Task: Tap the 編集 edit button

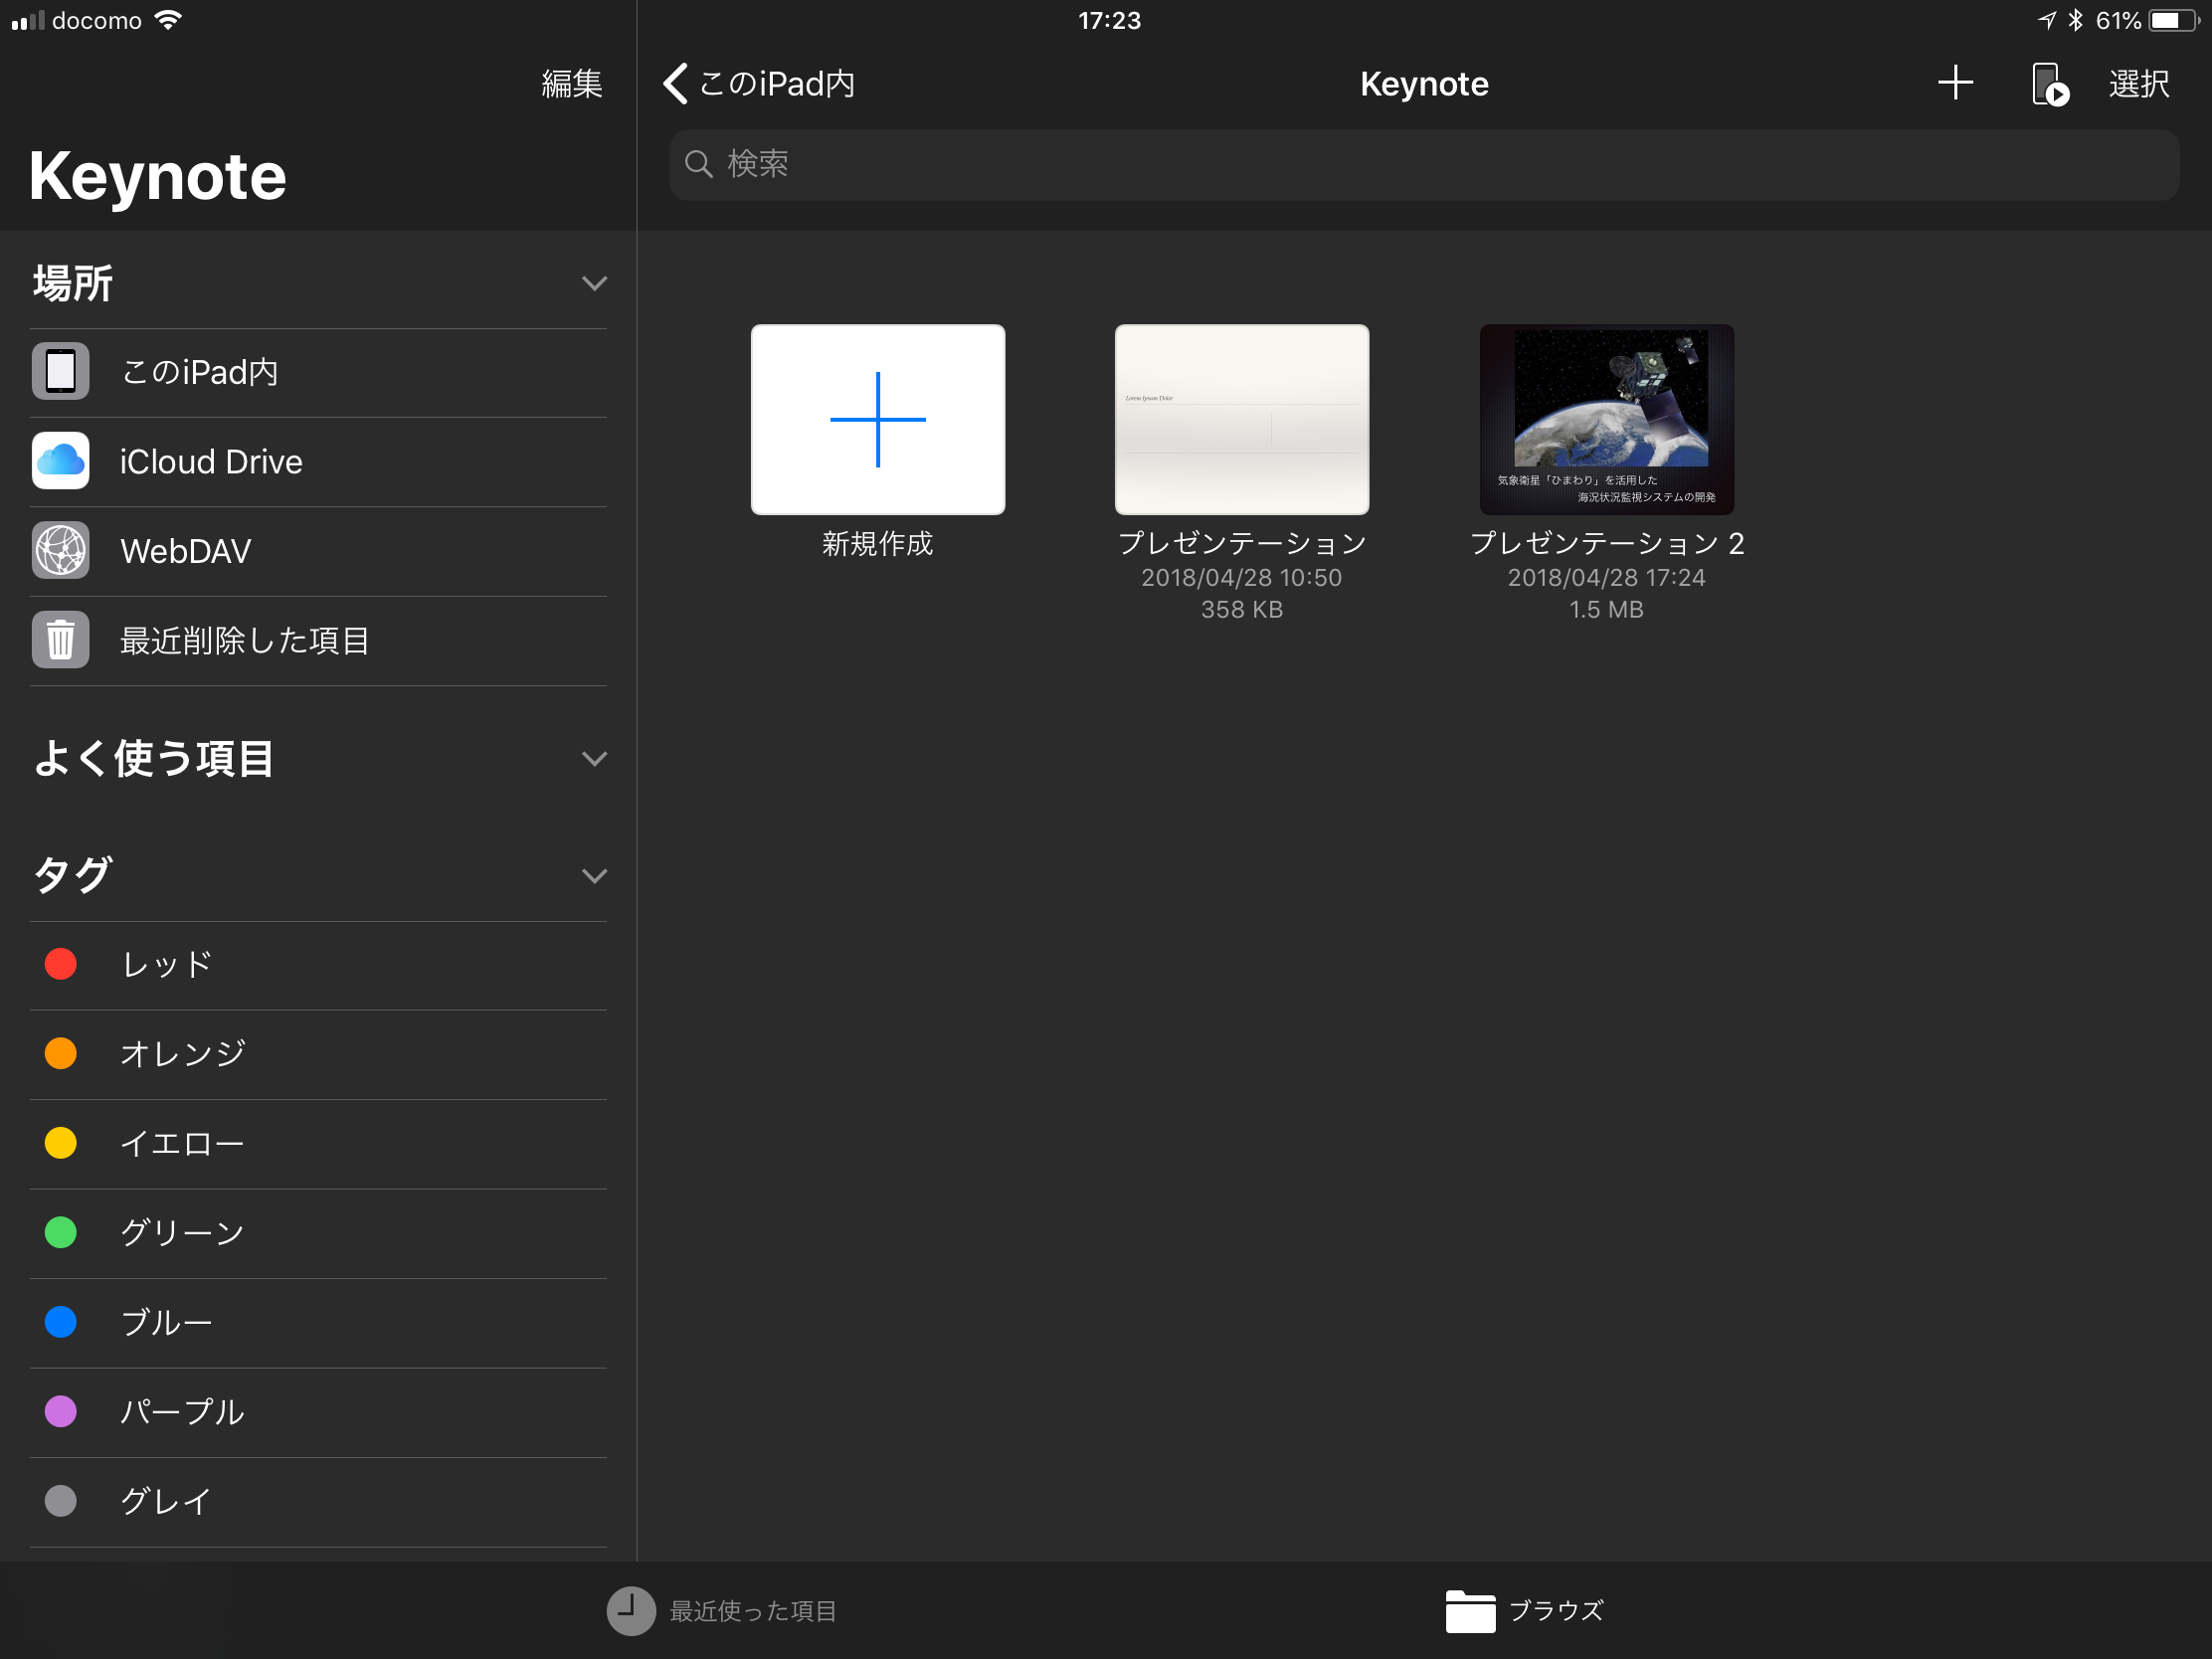Action: (x=571, y=84)
